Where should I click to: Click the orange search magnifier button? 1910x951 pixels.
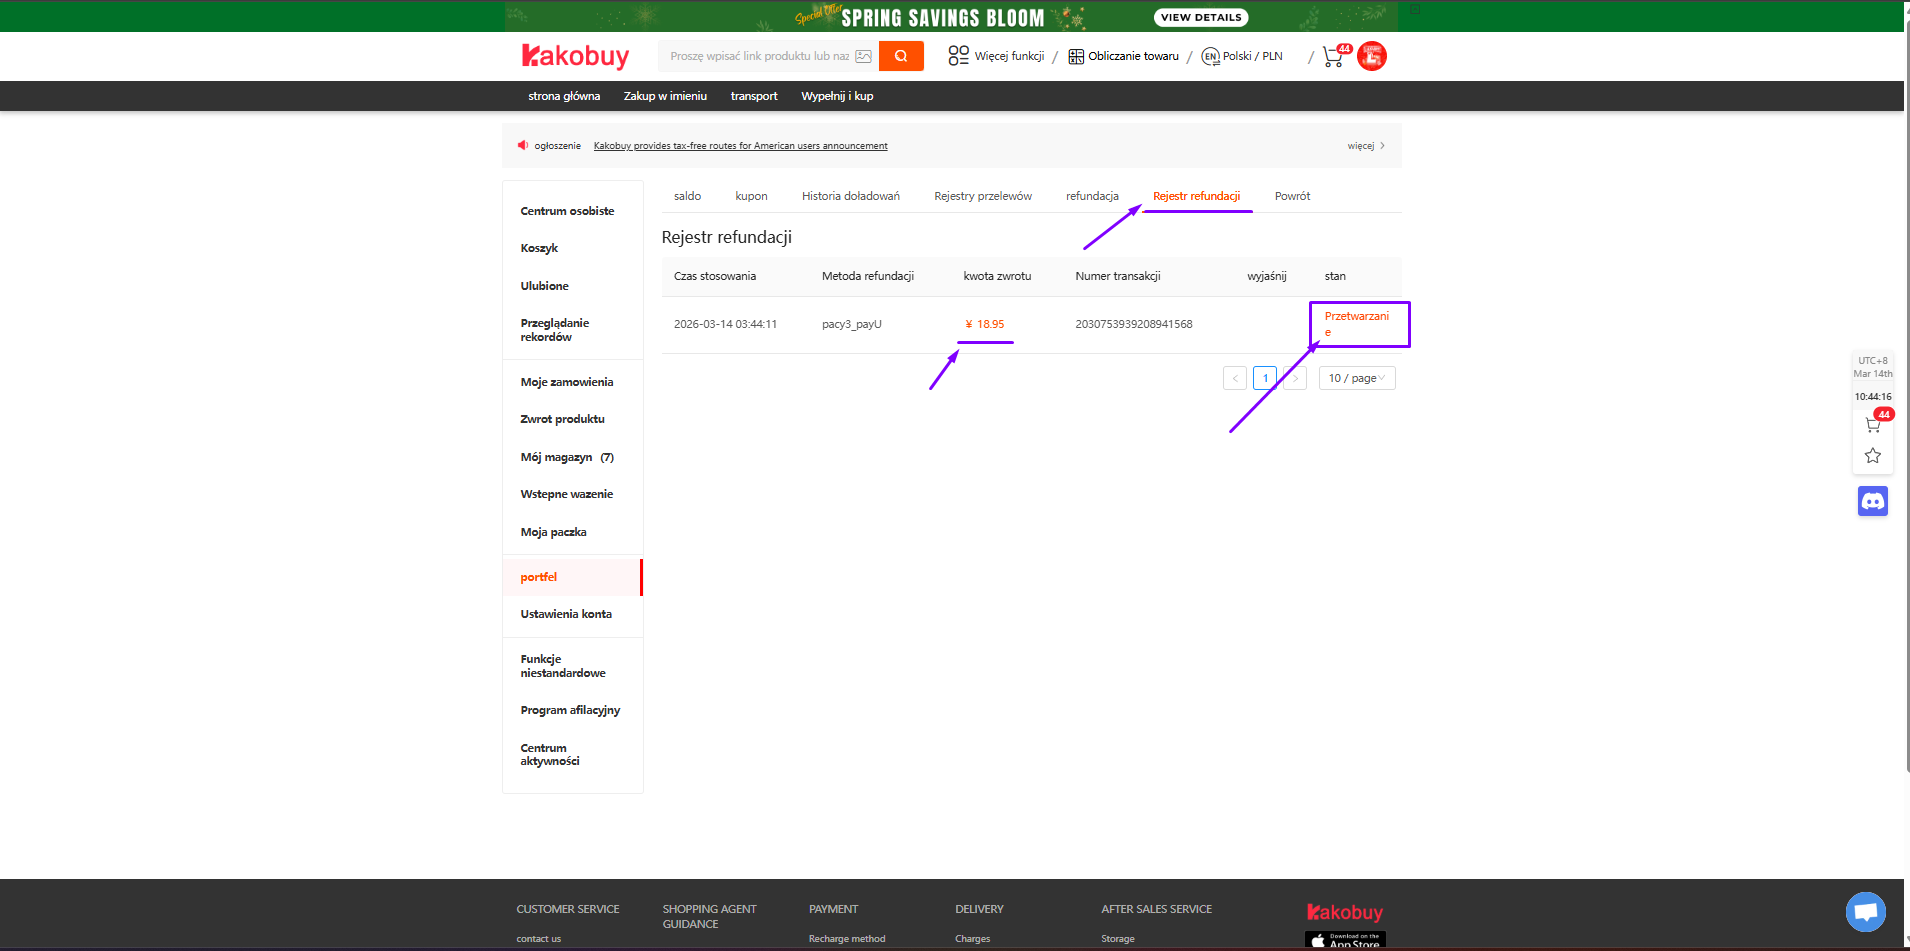click(x=899, y=56)
